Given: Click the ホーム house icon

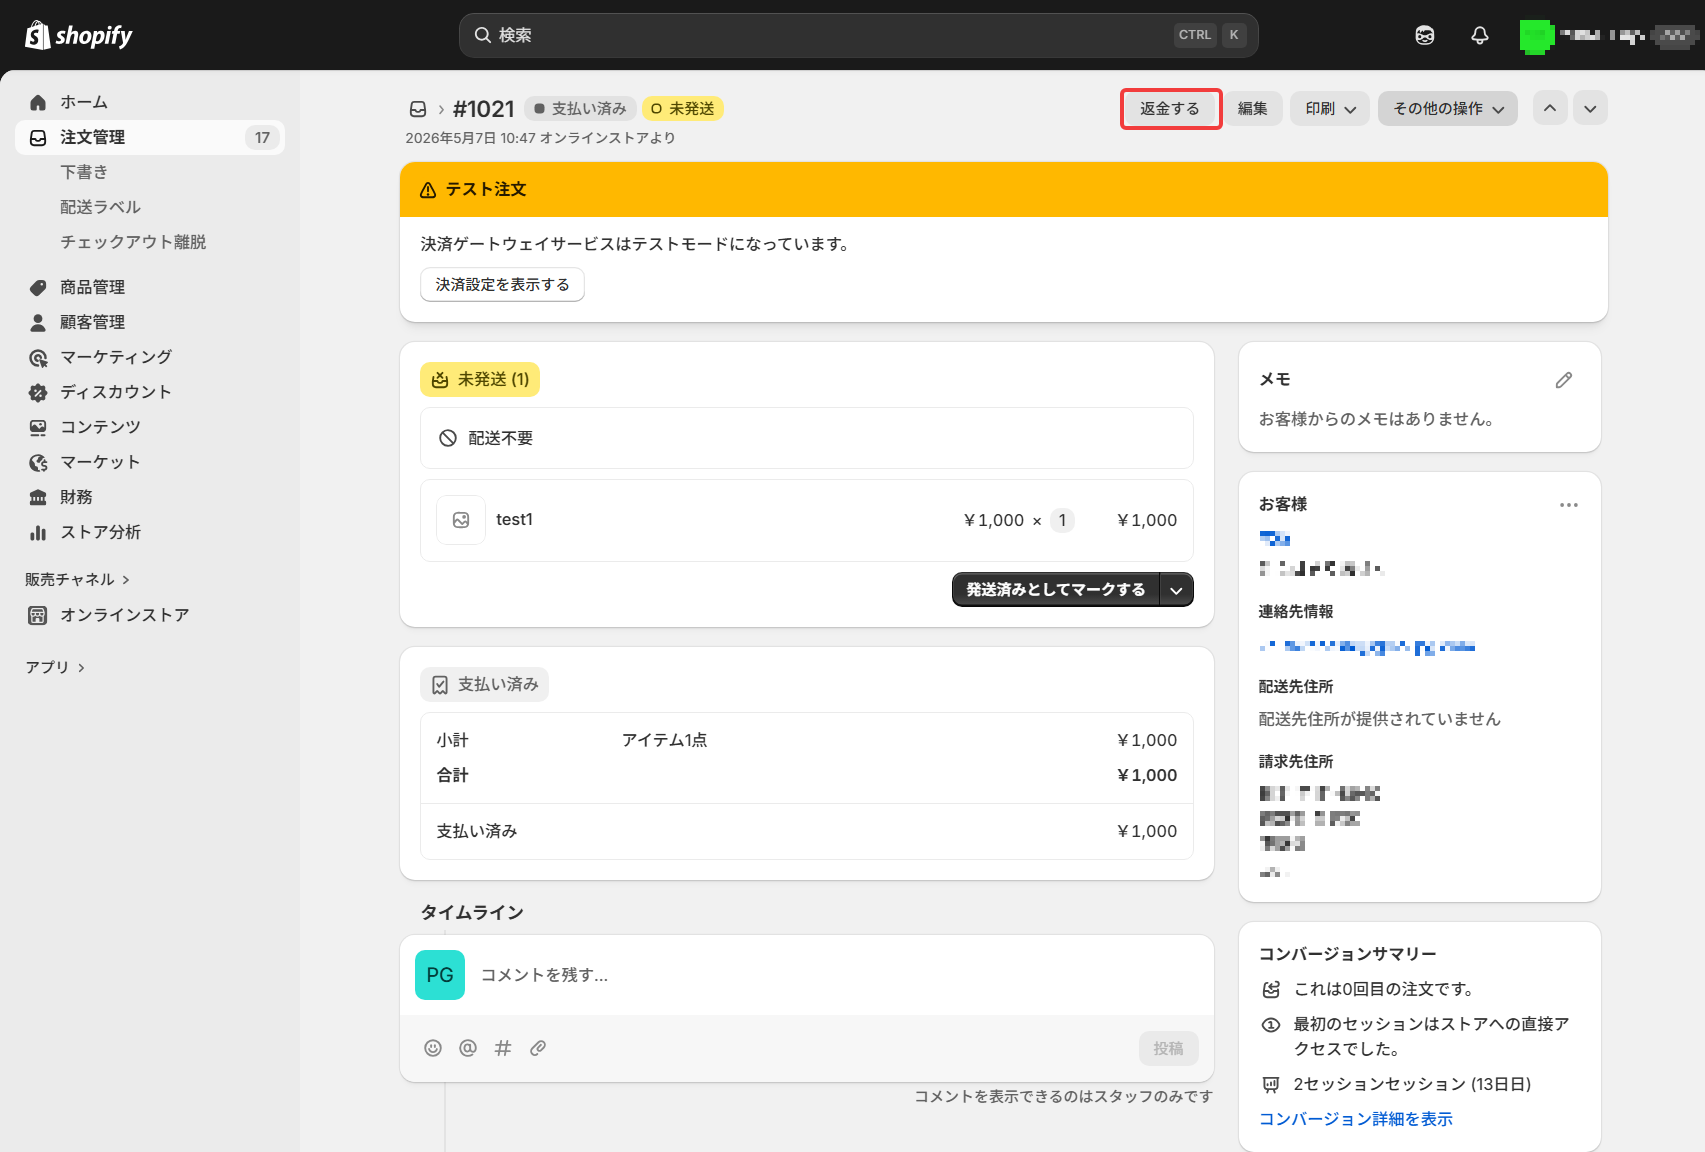Looking at the screenshot, I should click(x=38, y=102).
